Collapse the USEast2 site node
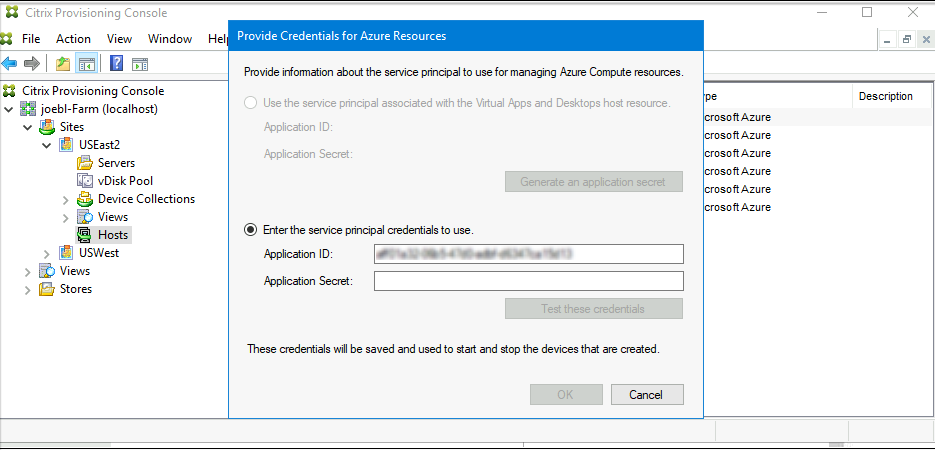Viewport: 935px width, 450px height. (x=47, y=145)
